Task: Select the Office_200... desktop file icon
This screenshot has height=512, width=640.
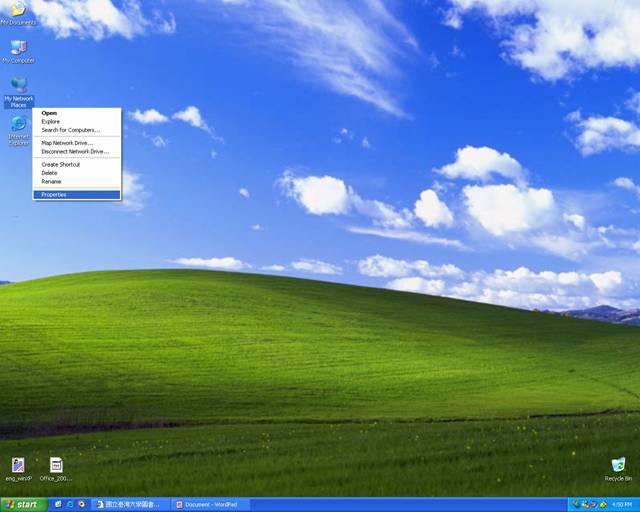Action: tap(56, 469)
